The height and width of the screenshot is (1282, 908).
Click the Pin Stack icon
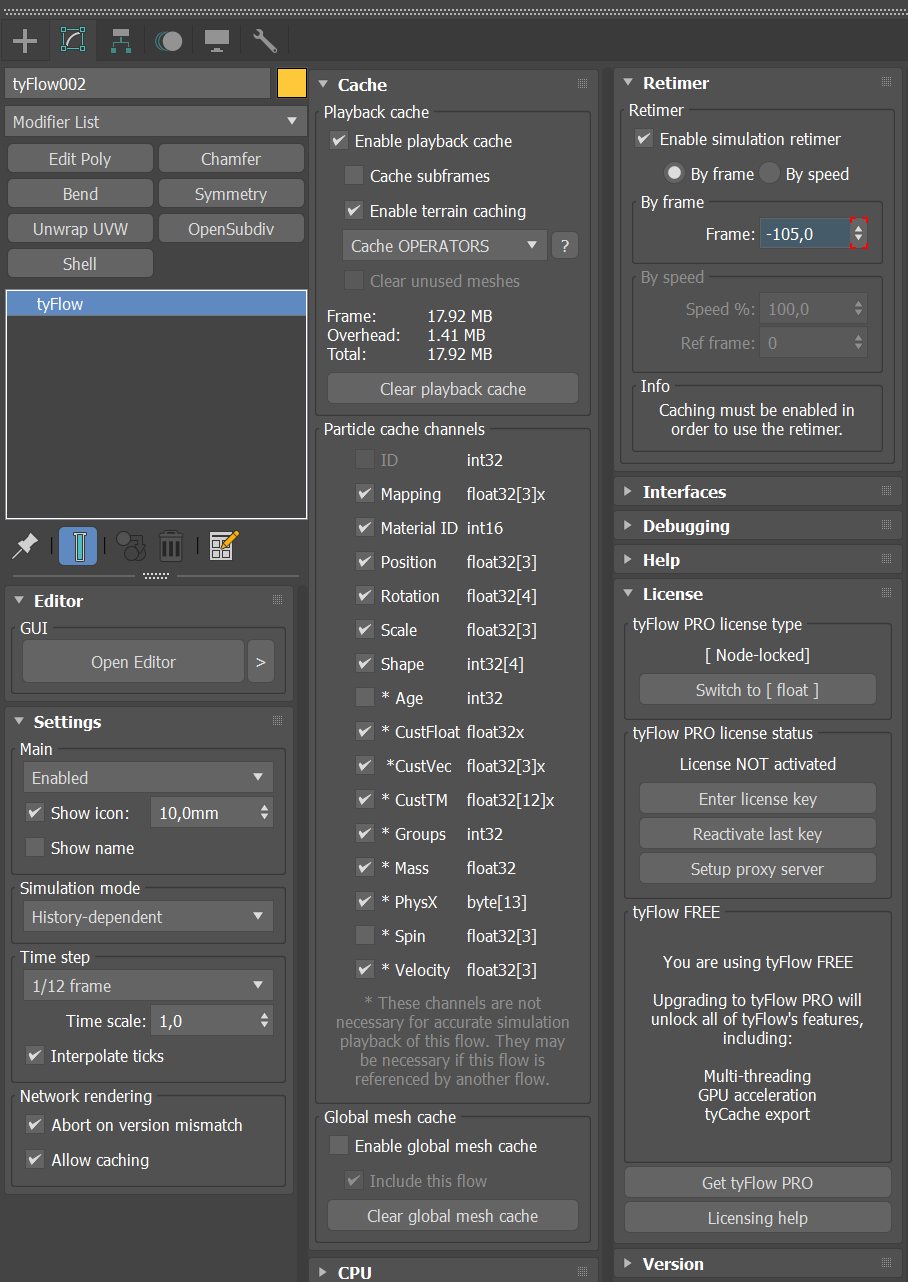click(25, 546)
